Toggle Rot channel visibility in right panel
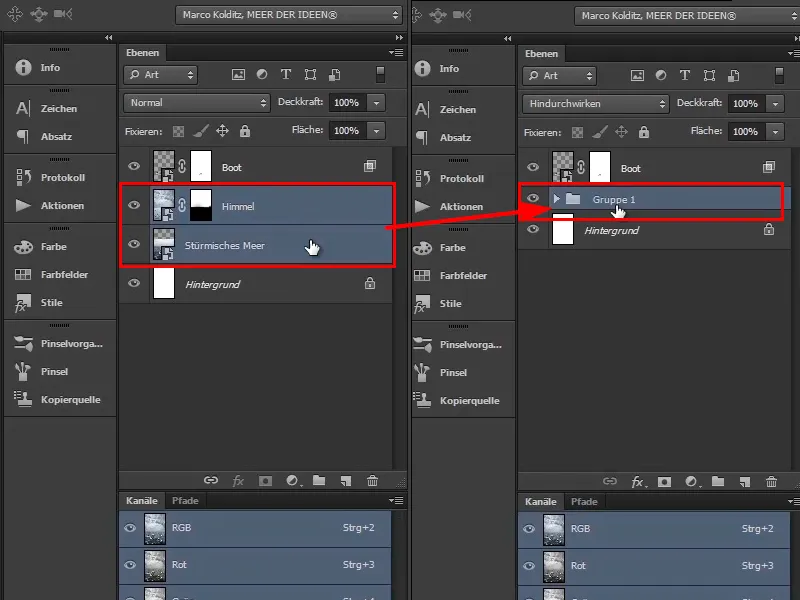Viewport: 800px width, 600px height. click(529, 566)
